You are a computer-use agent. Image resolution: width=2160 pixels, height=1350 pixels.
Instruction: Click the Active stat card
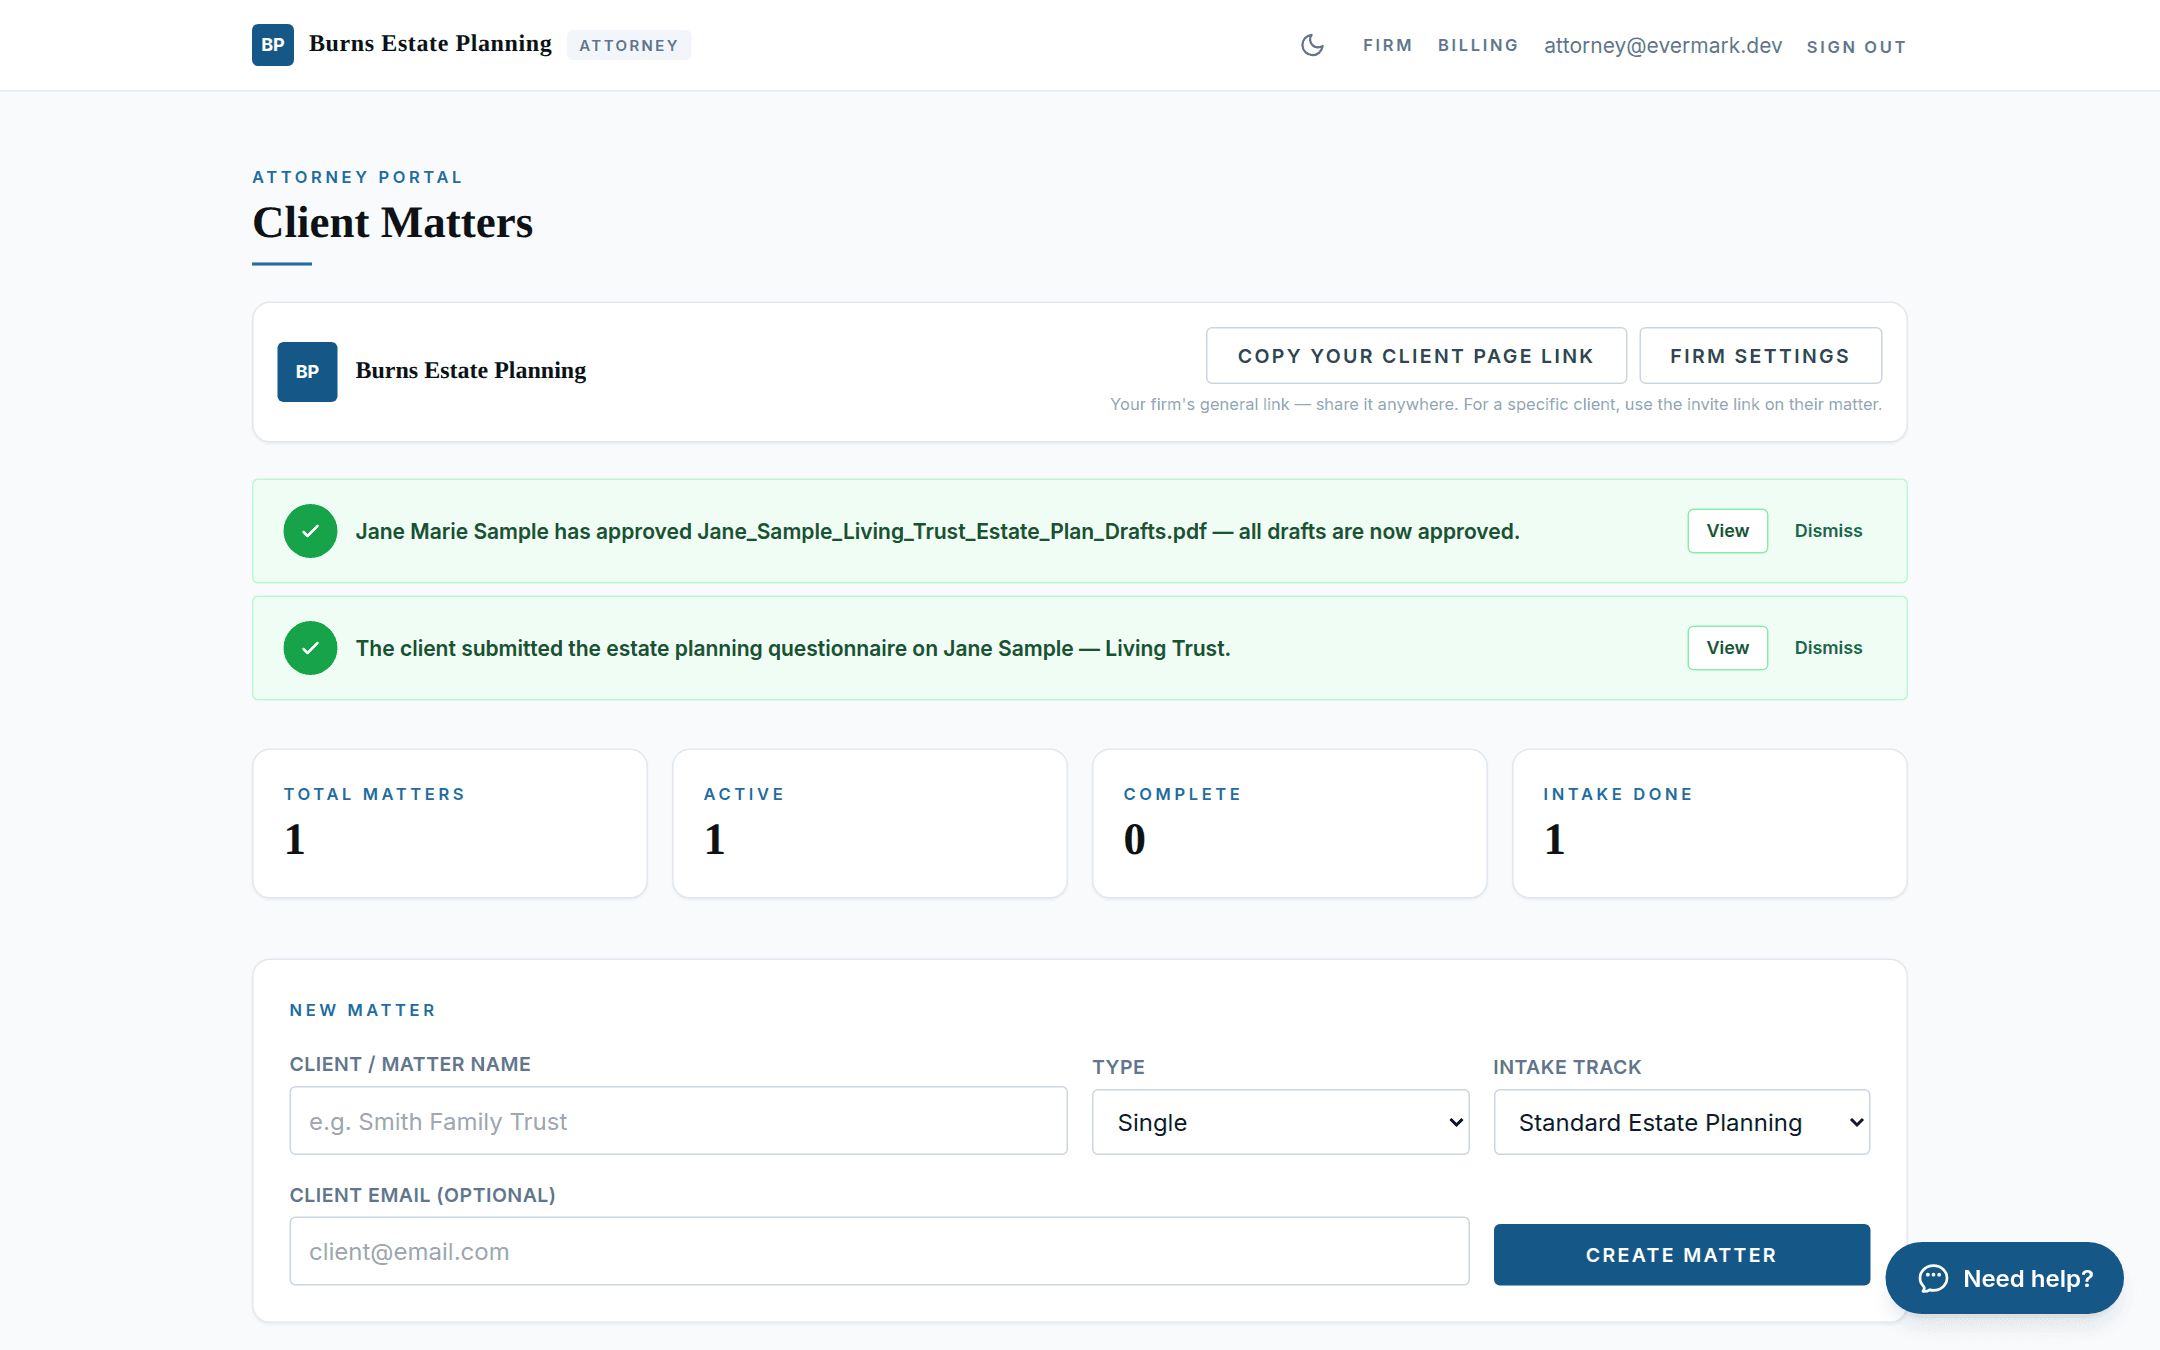point(870,823)
